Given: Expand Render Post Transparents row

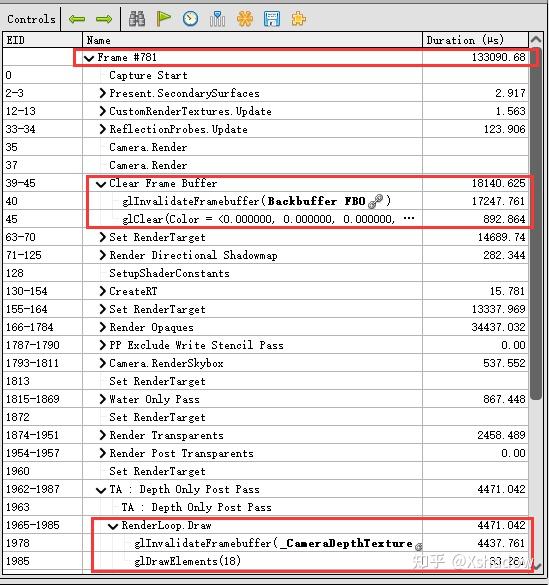Looking at the screenshot, I should click(x=103, y=453).
